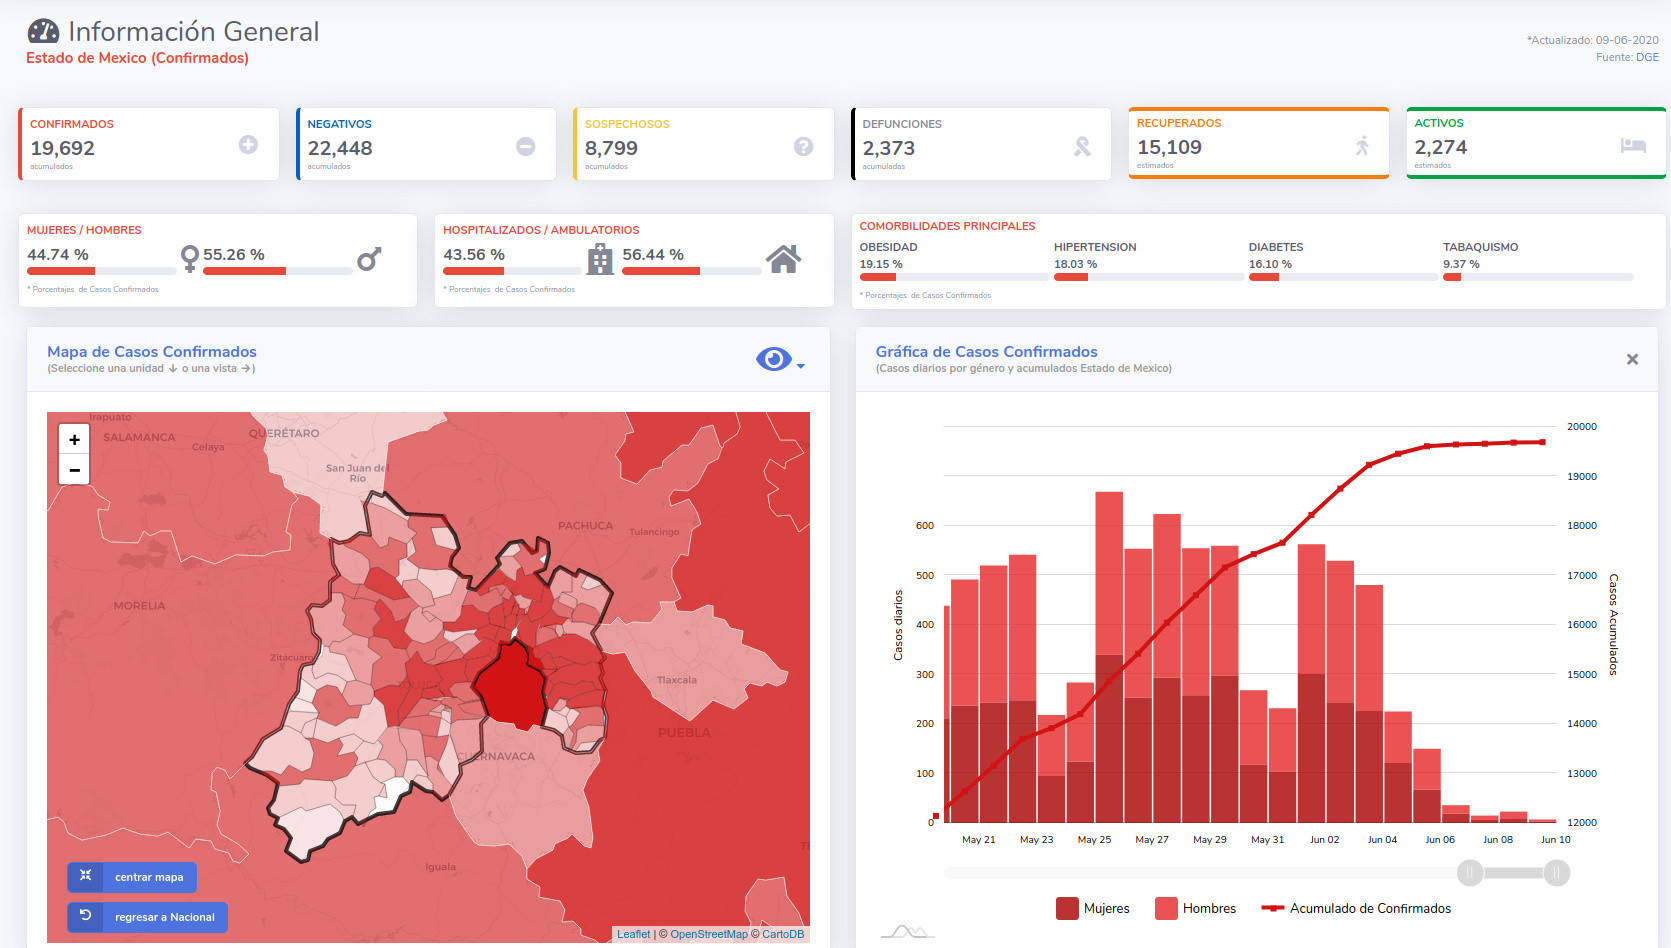Click the bed icon in Activos card
1671x948 pixels.
[x=1633, y=146]
